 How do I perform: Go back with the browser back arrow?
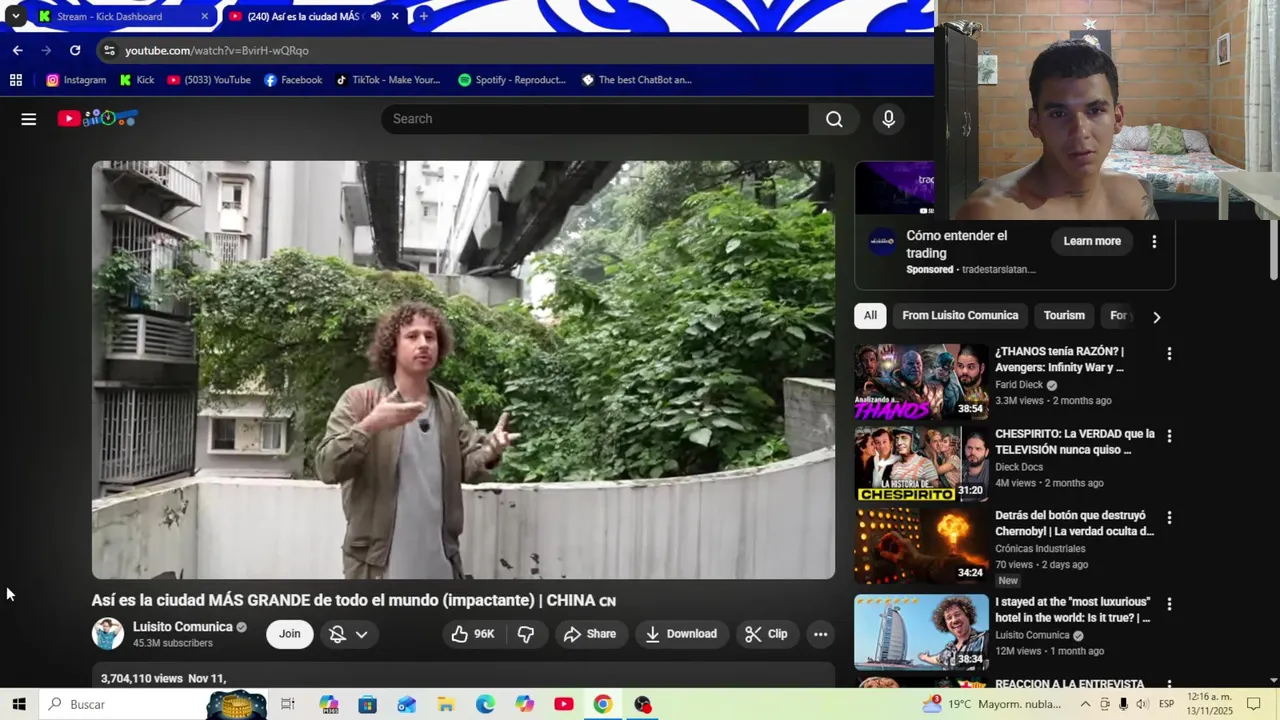(18, 50)
